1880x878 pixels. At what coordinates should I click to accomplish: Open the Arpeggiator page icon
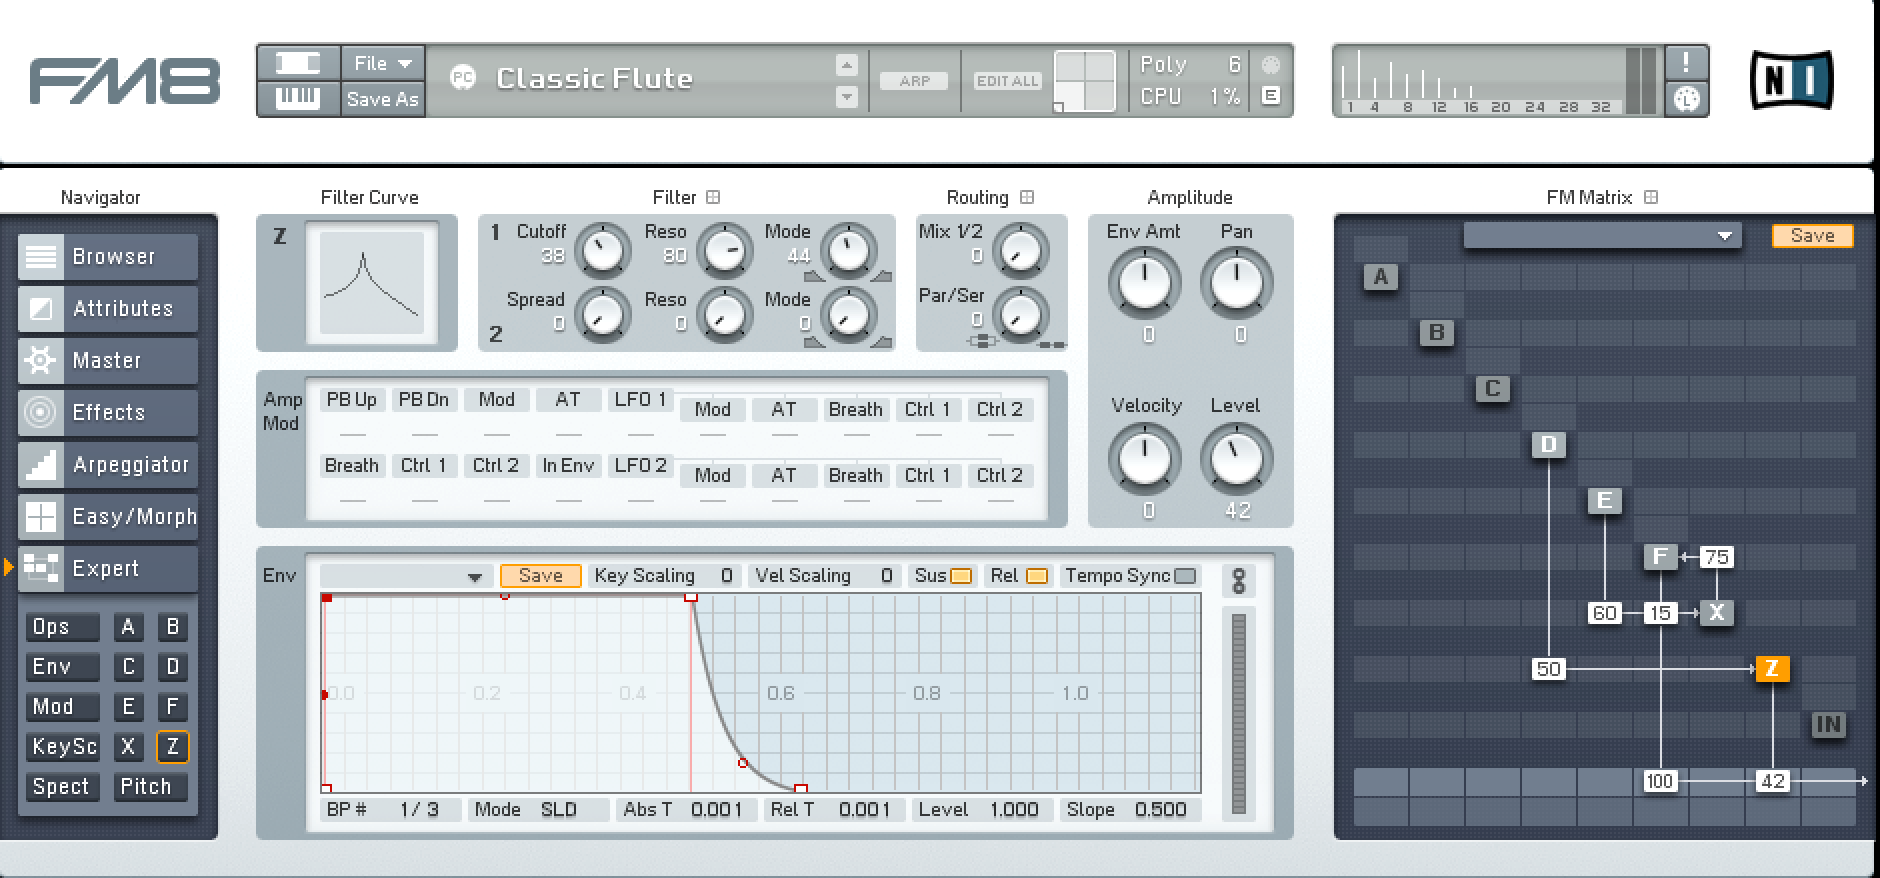point(41,465)
